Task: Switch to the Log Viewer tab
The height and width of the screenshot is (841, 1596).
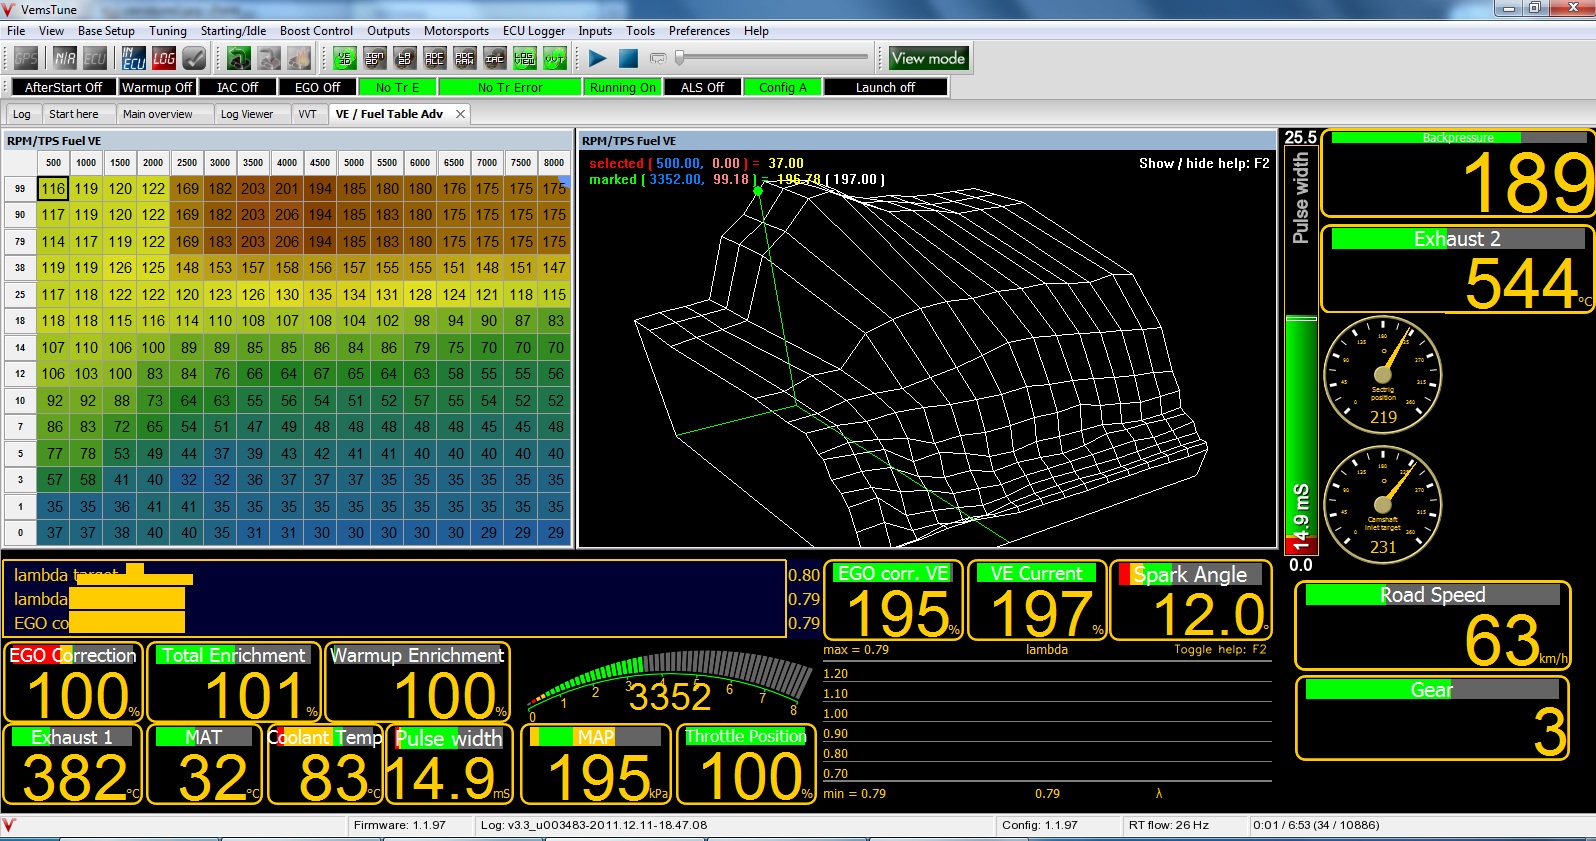Action: tap(246, 114)
